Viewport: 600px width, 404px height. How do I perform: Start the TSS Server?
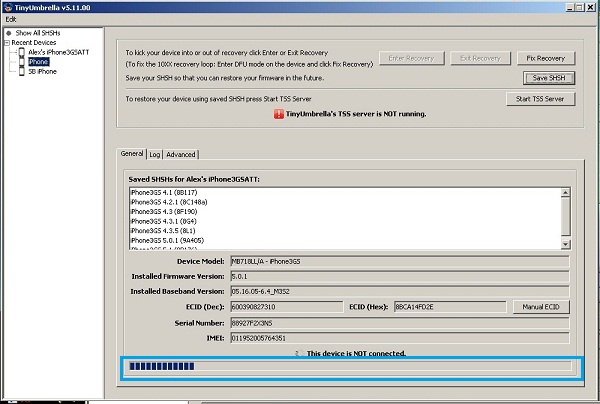pyautogui.click(x=540, y=99)
